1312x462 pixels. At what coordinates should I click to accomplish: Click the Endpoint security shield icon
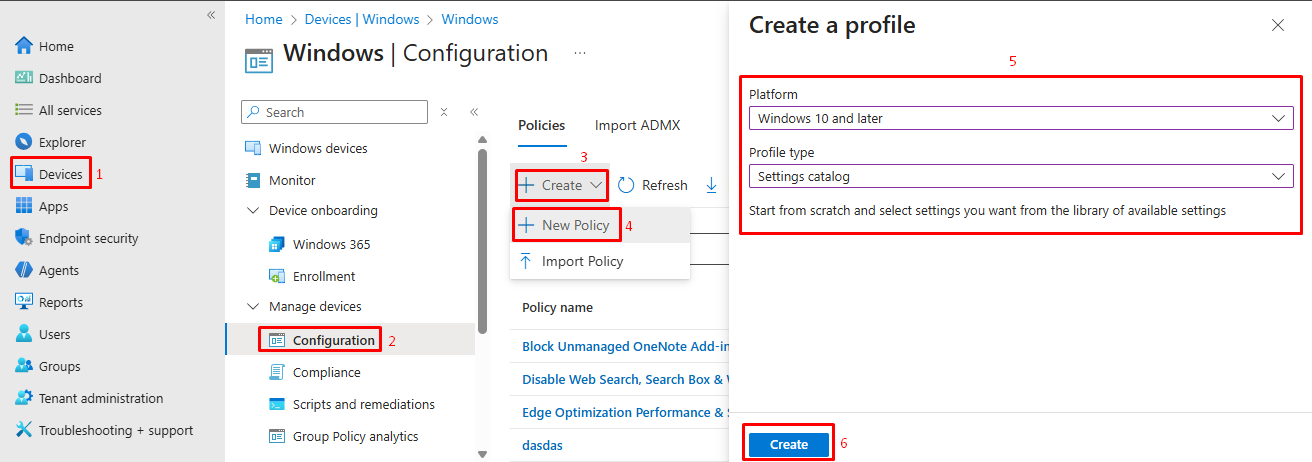24,238
